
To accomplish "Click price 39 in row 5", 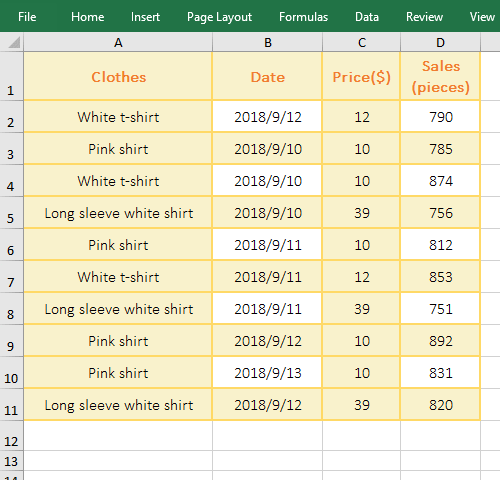I will click(x=361, y=213).
